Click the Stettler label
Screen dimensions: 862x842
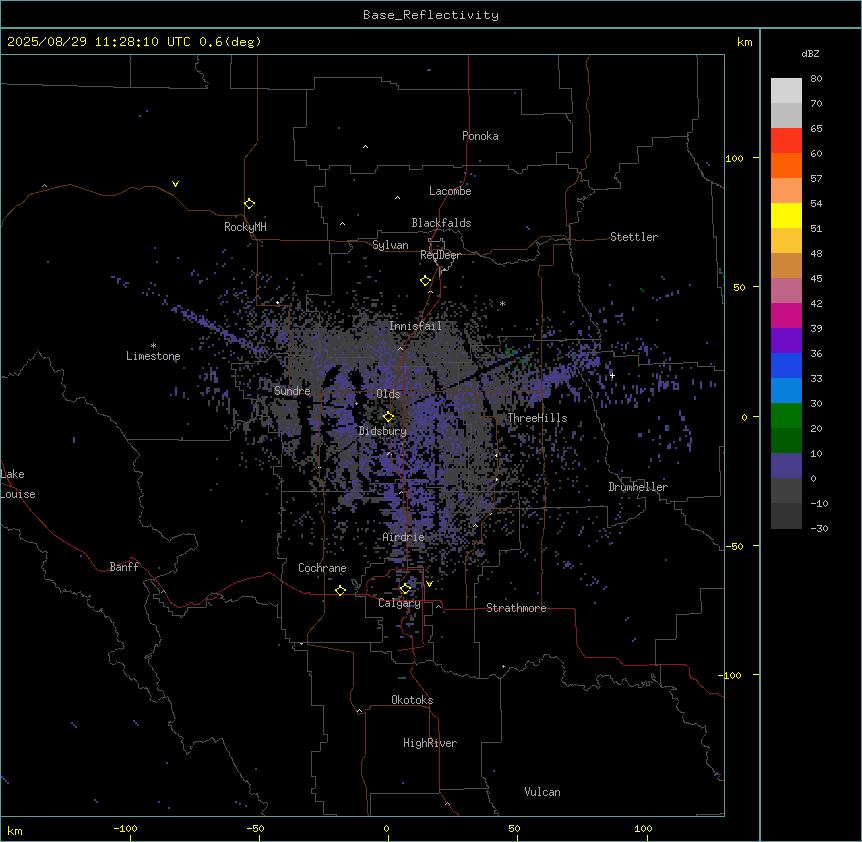point(634,237)
